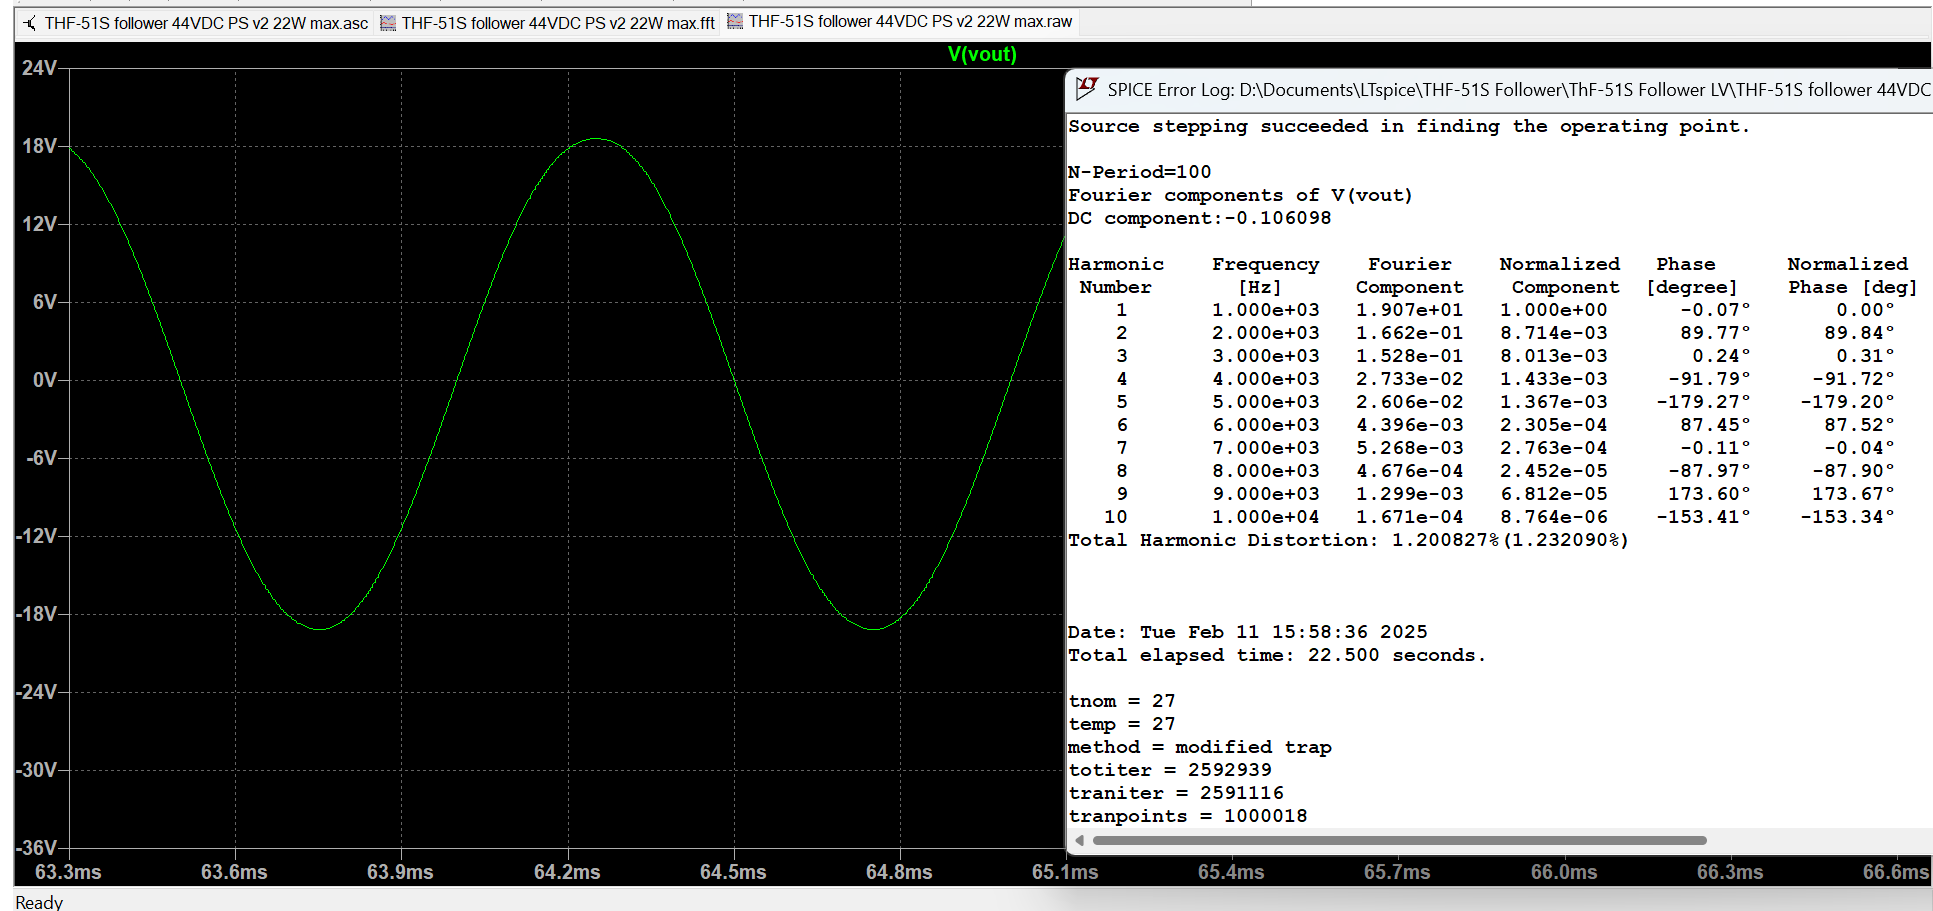This screenshot has width=1933, height=911.
Task: Click the 65.7ms time axis label
Action: coord(1397,872)
